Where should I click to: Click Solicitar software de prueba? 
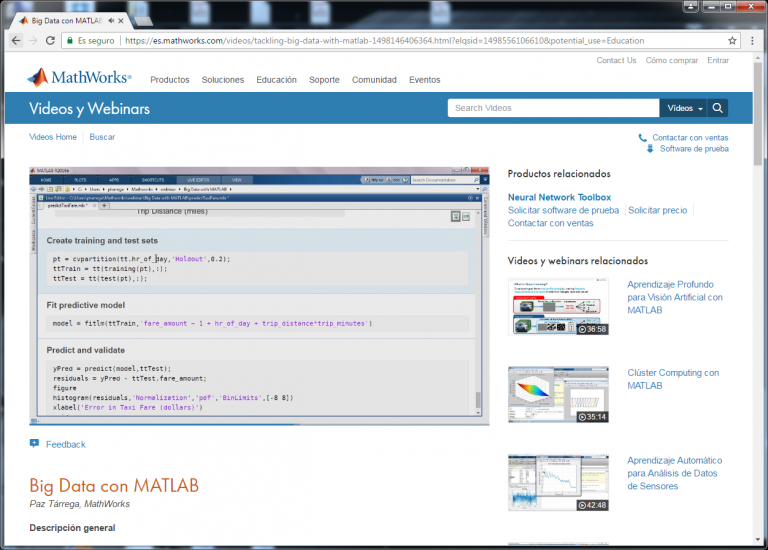tap(563, 210)
